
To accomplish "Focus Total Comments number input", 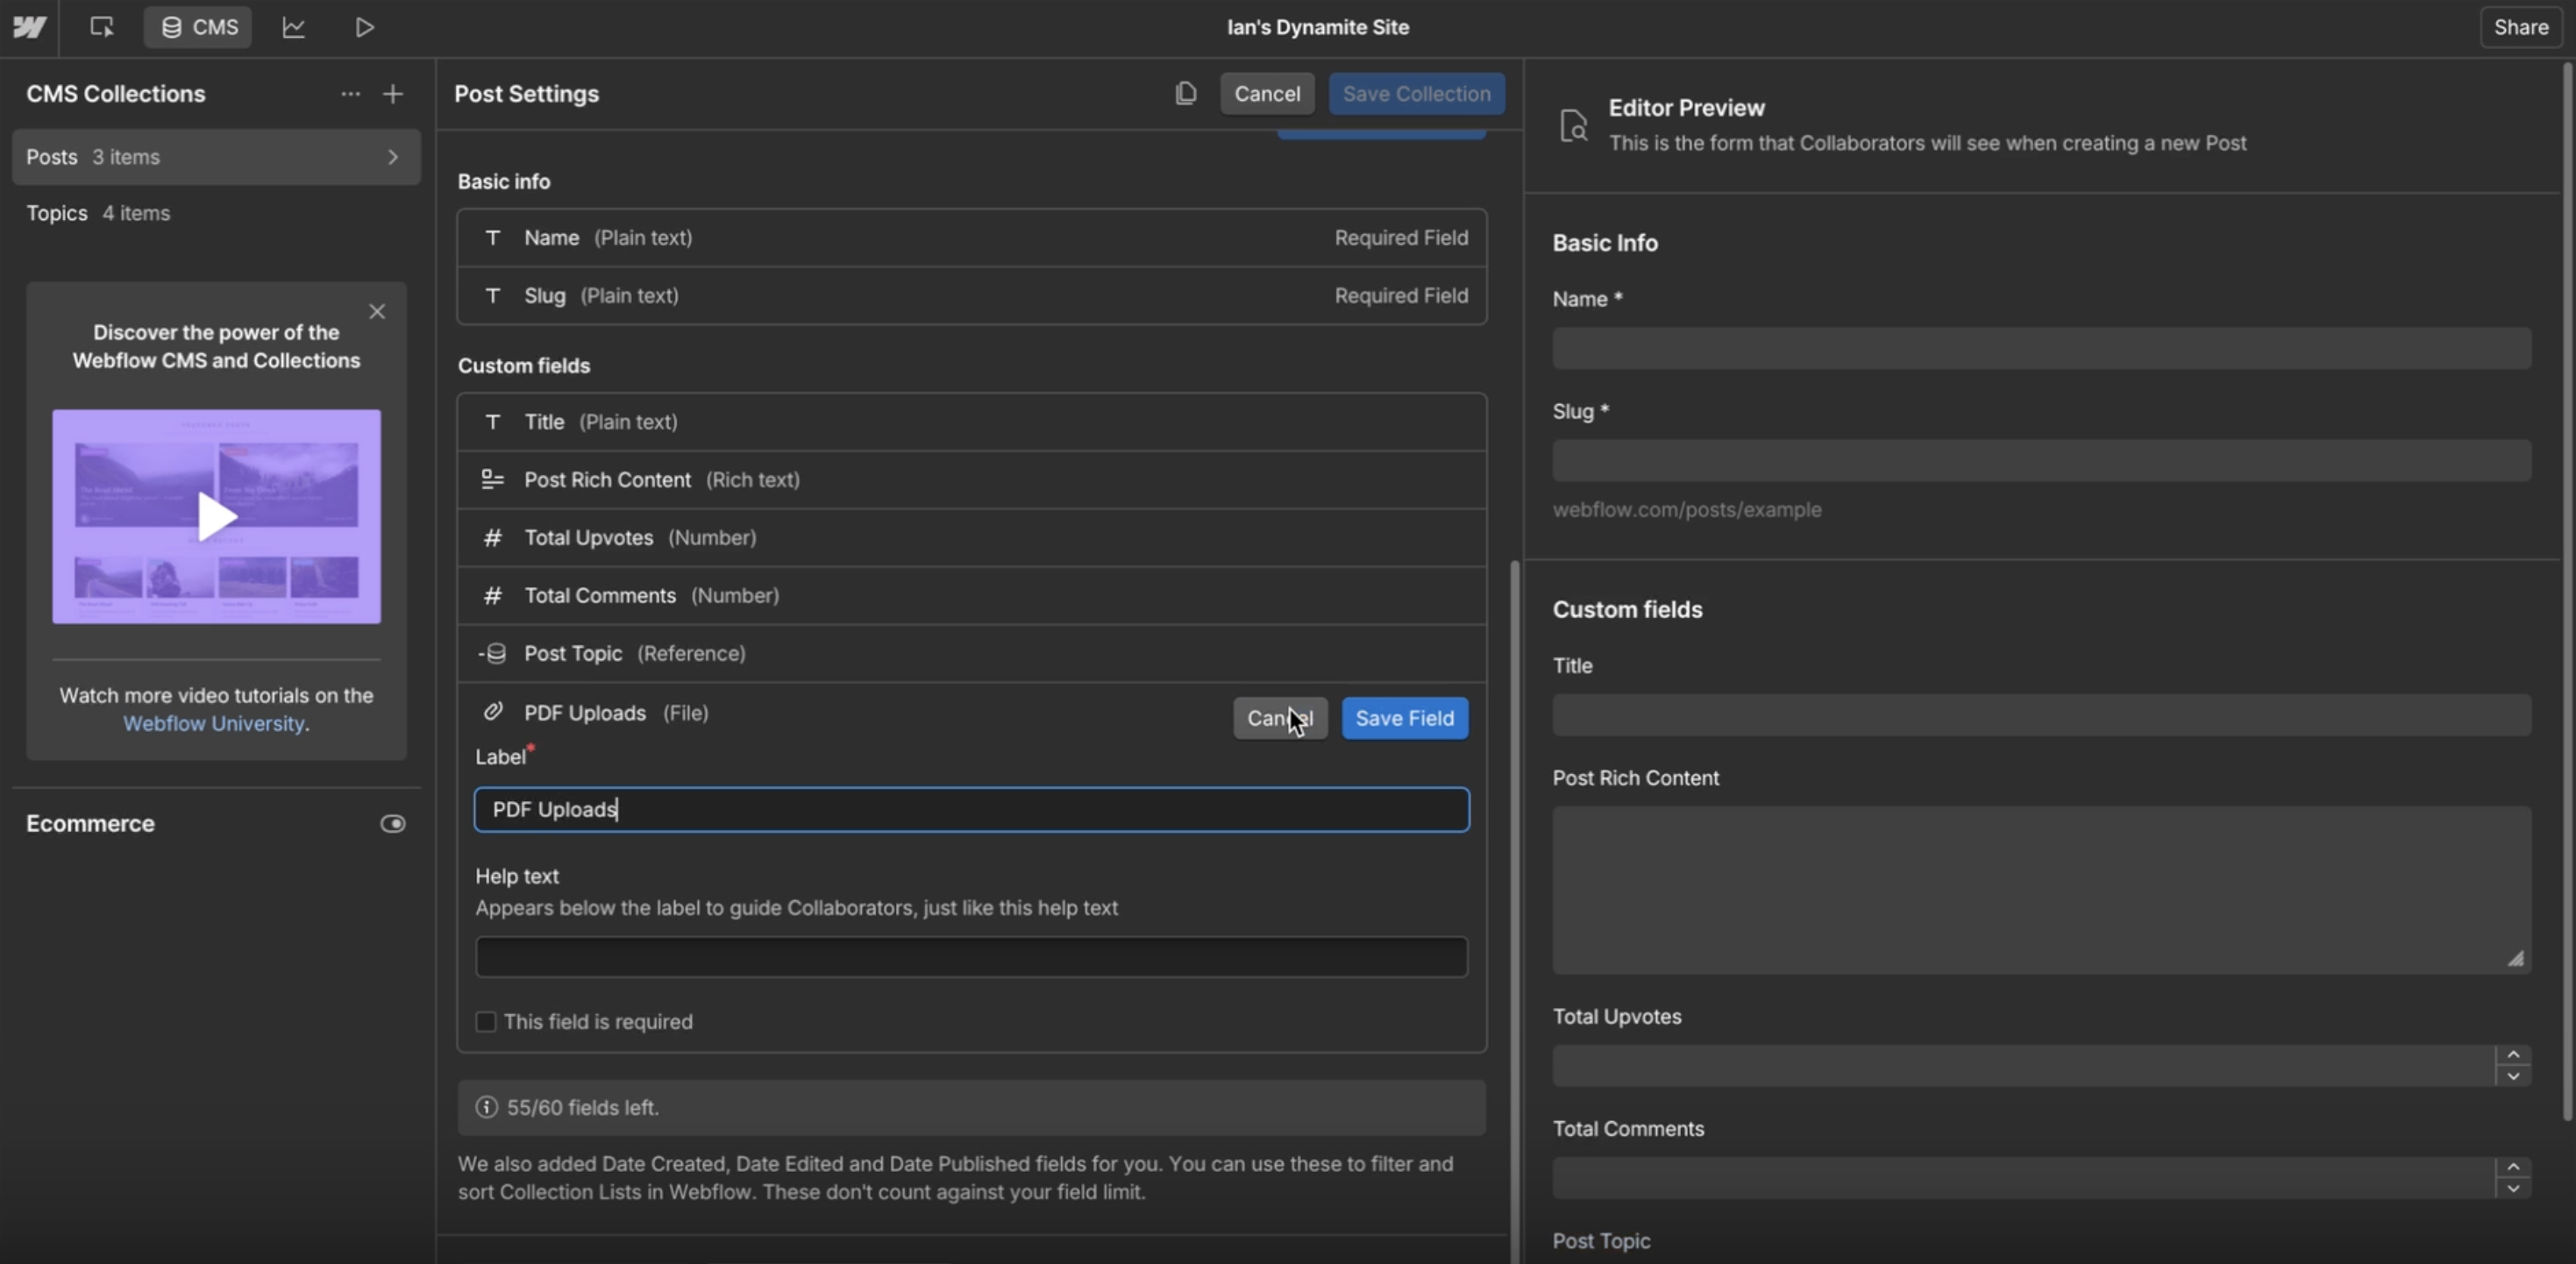I will pos(2024,1178).
